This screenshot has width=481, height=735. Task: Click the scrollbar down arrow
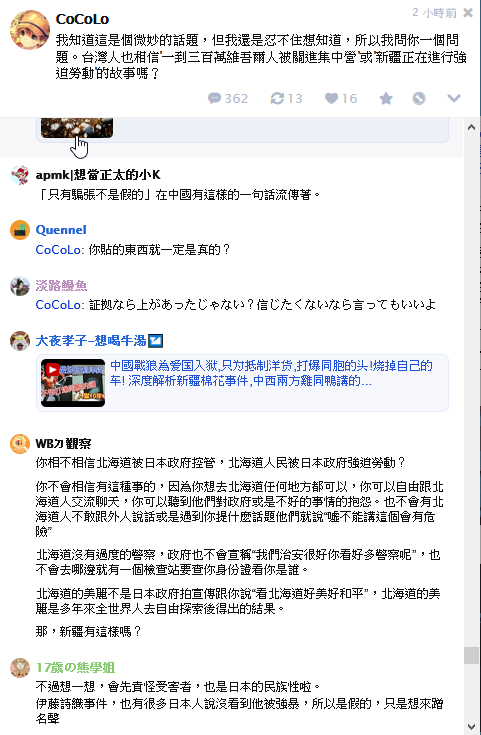click(471, 727)
